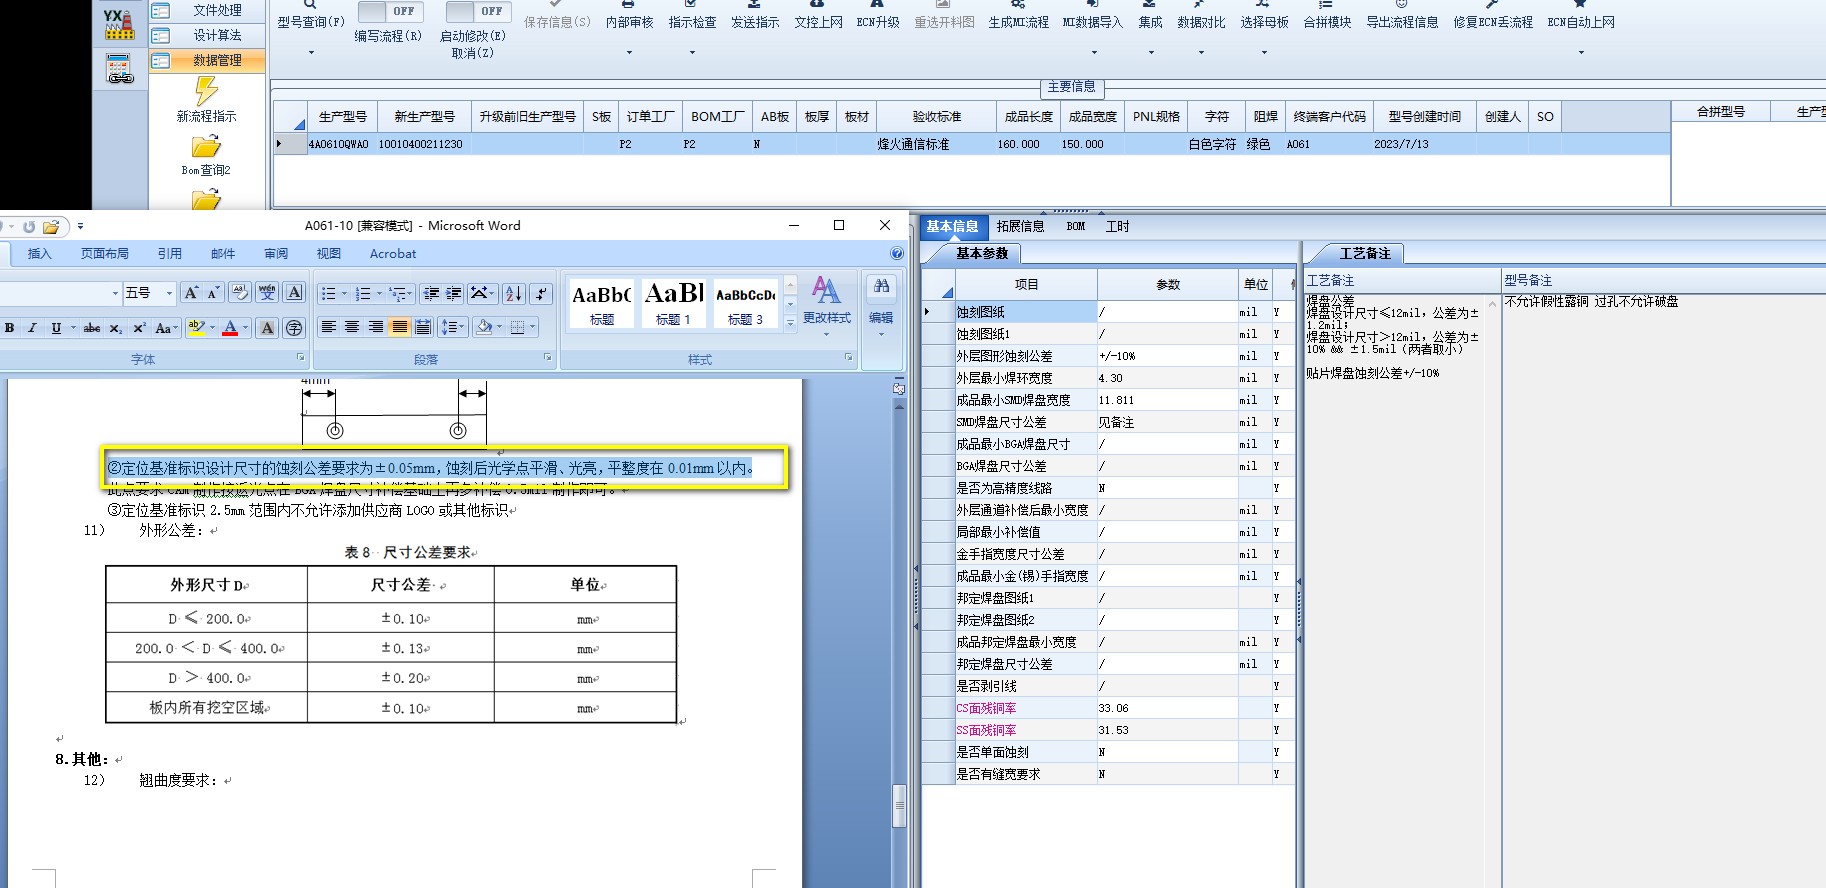Toggle the 编写流程(R) OFF switch
This screenshot has width=1826, height=888.
(390, 11)
